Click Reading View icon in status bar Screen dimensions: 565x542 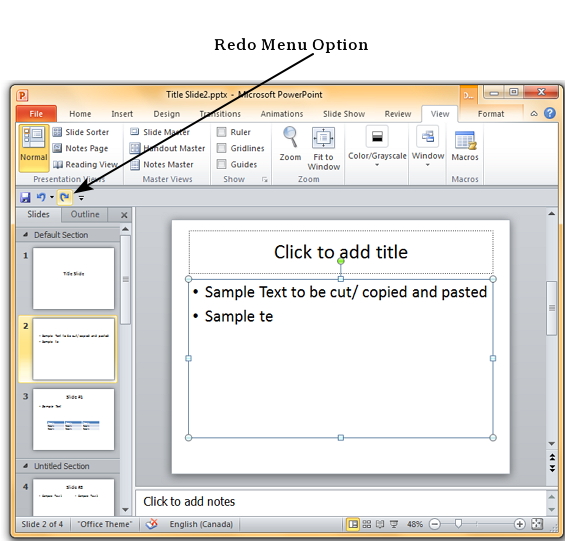tap(380, 524)
